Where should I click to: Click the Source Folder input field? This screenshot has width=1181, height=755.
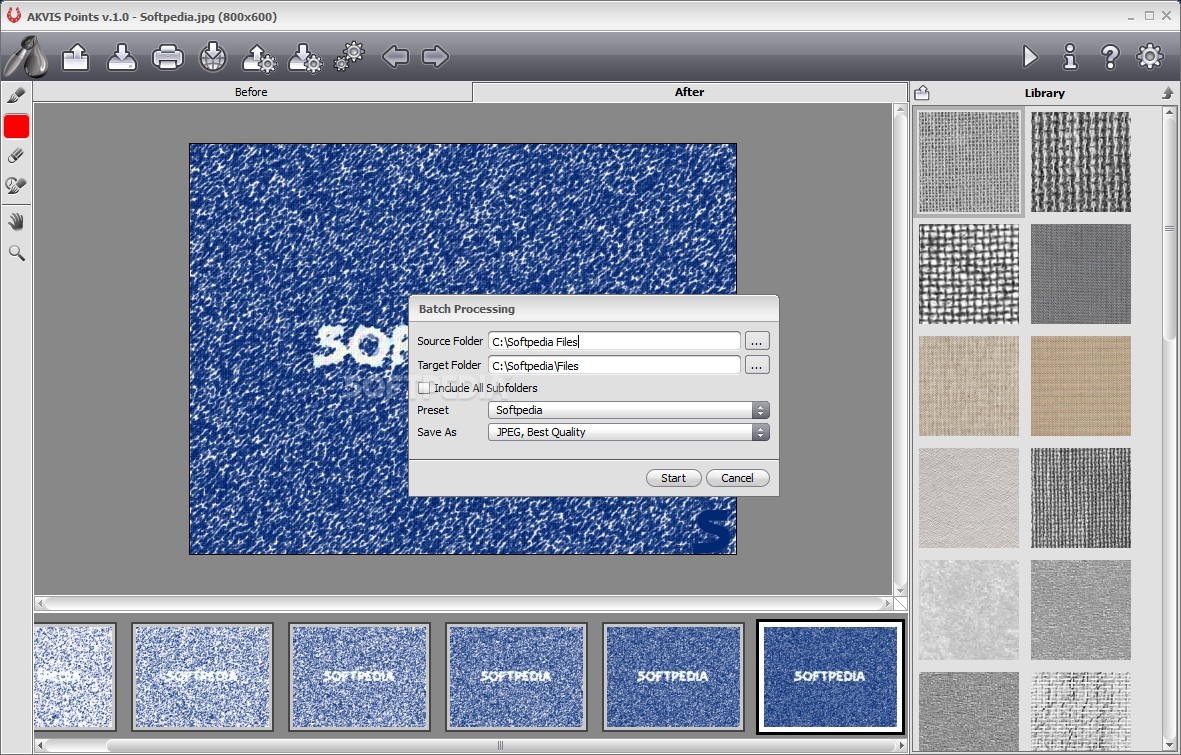coord(614,341)
